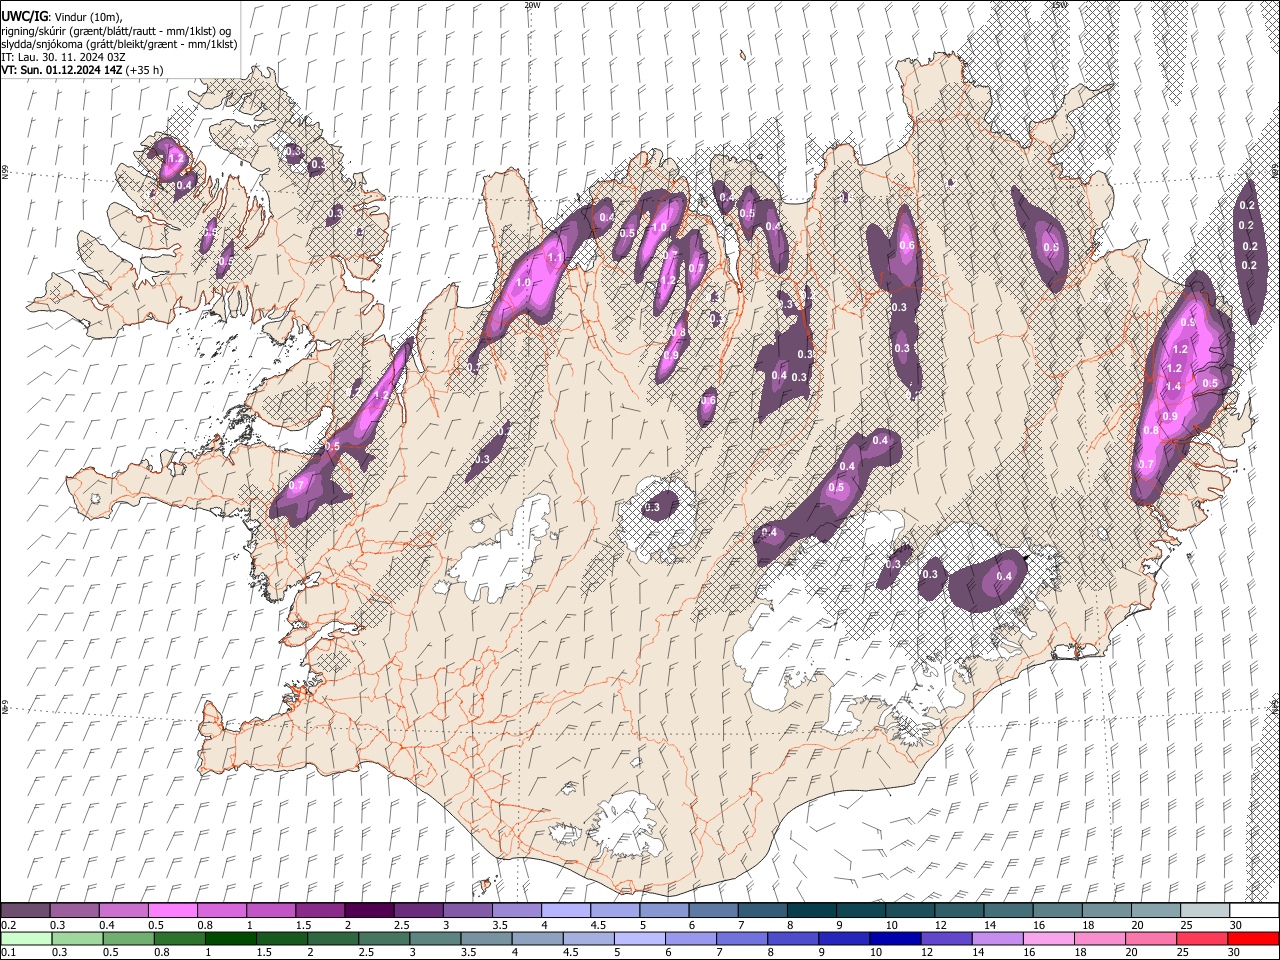Click the '1.4' precipitation value on the east coast
The image size is (1280, 960).
(x=1174, y=387)
